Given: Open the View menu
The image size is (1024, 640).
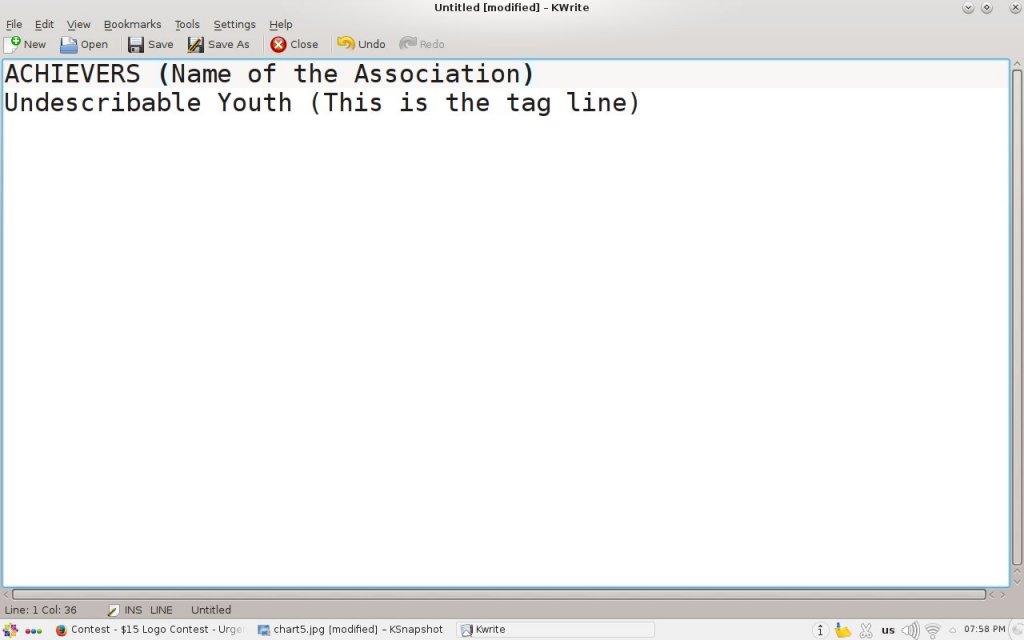Looking at the screenshot, I should (78, 24).
